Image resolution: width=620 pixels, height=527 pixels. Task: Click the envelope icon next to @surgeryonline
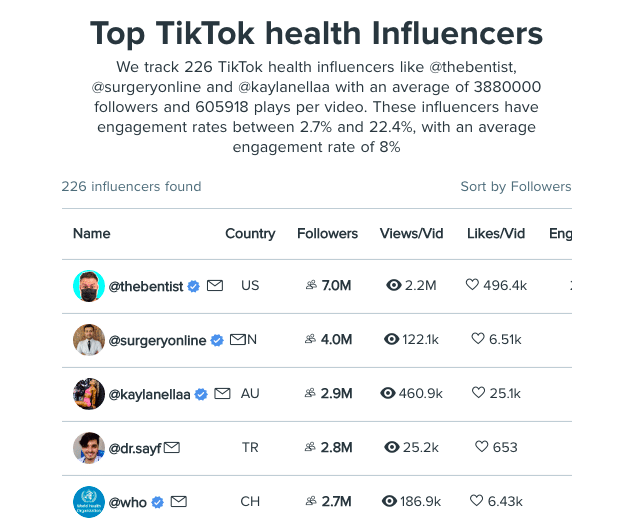pyautogui.click(x=238, y=339)
